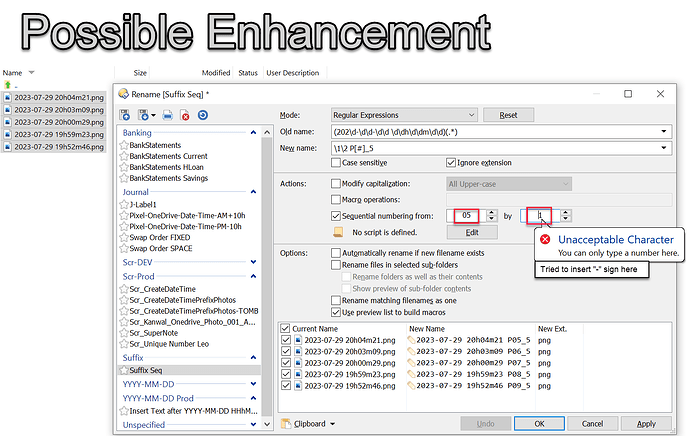Click the star icon beside J-Label1
Image resolution: width=690 pixels, height=436 pixels.
[x=124, y=205]
